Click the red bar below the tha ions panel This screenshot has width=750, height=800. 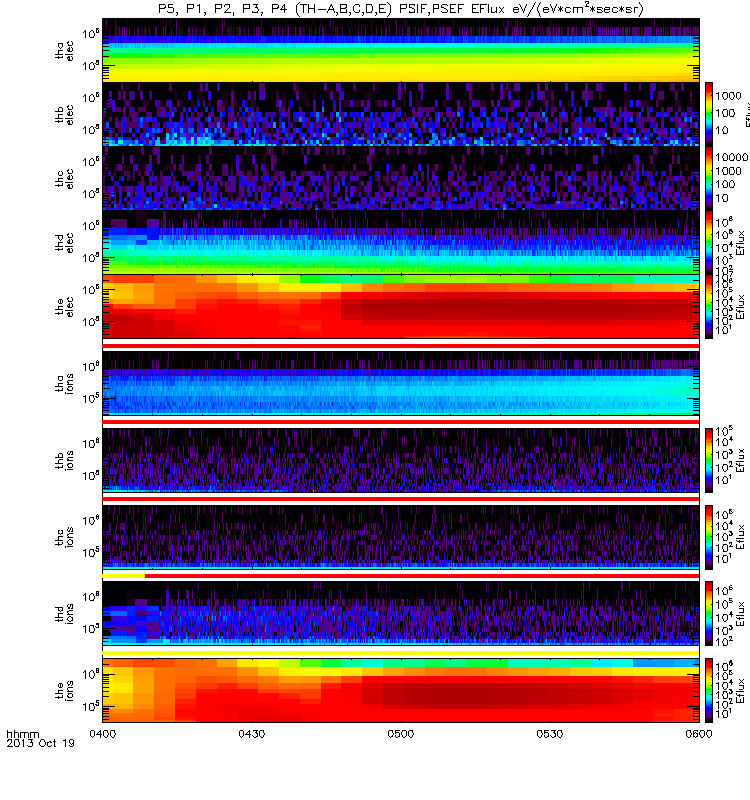point(401,422)
